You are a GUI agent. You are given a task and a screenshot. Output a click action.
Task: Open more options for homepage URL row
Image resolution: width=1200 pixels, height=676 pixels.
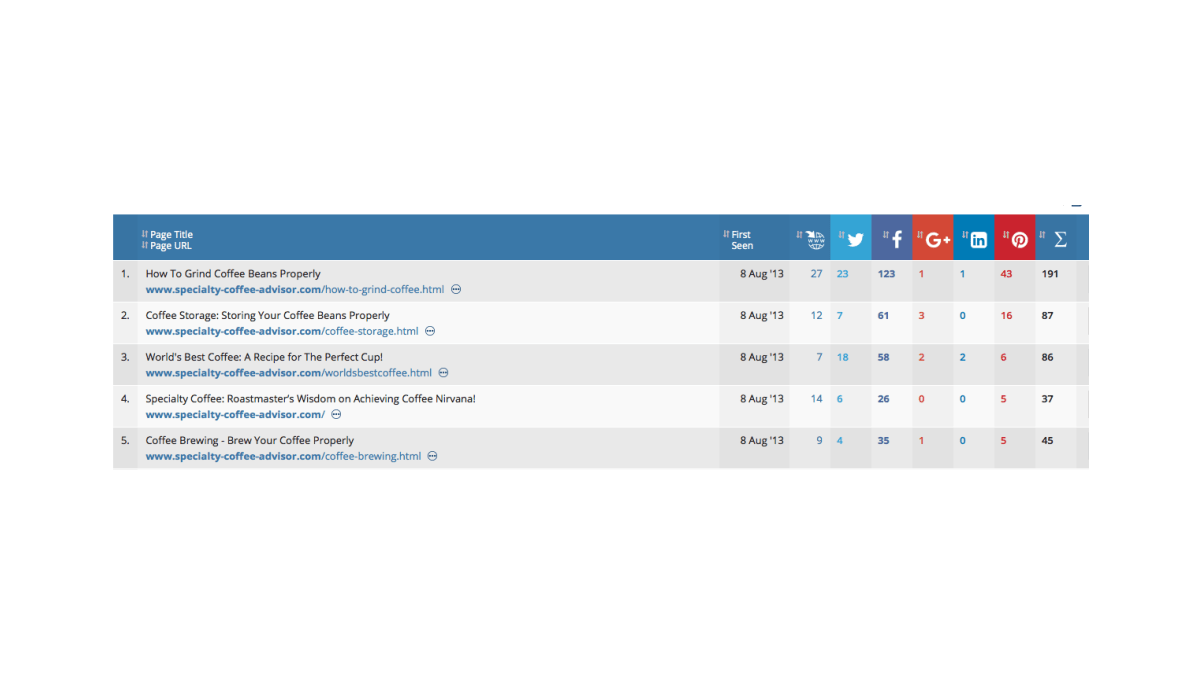336,414
